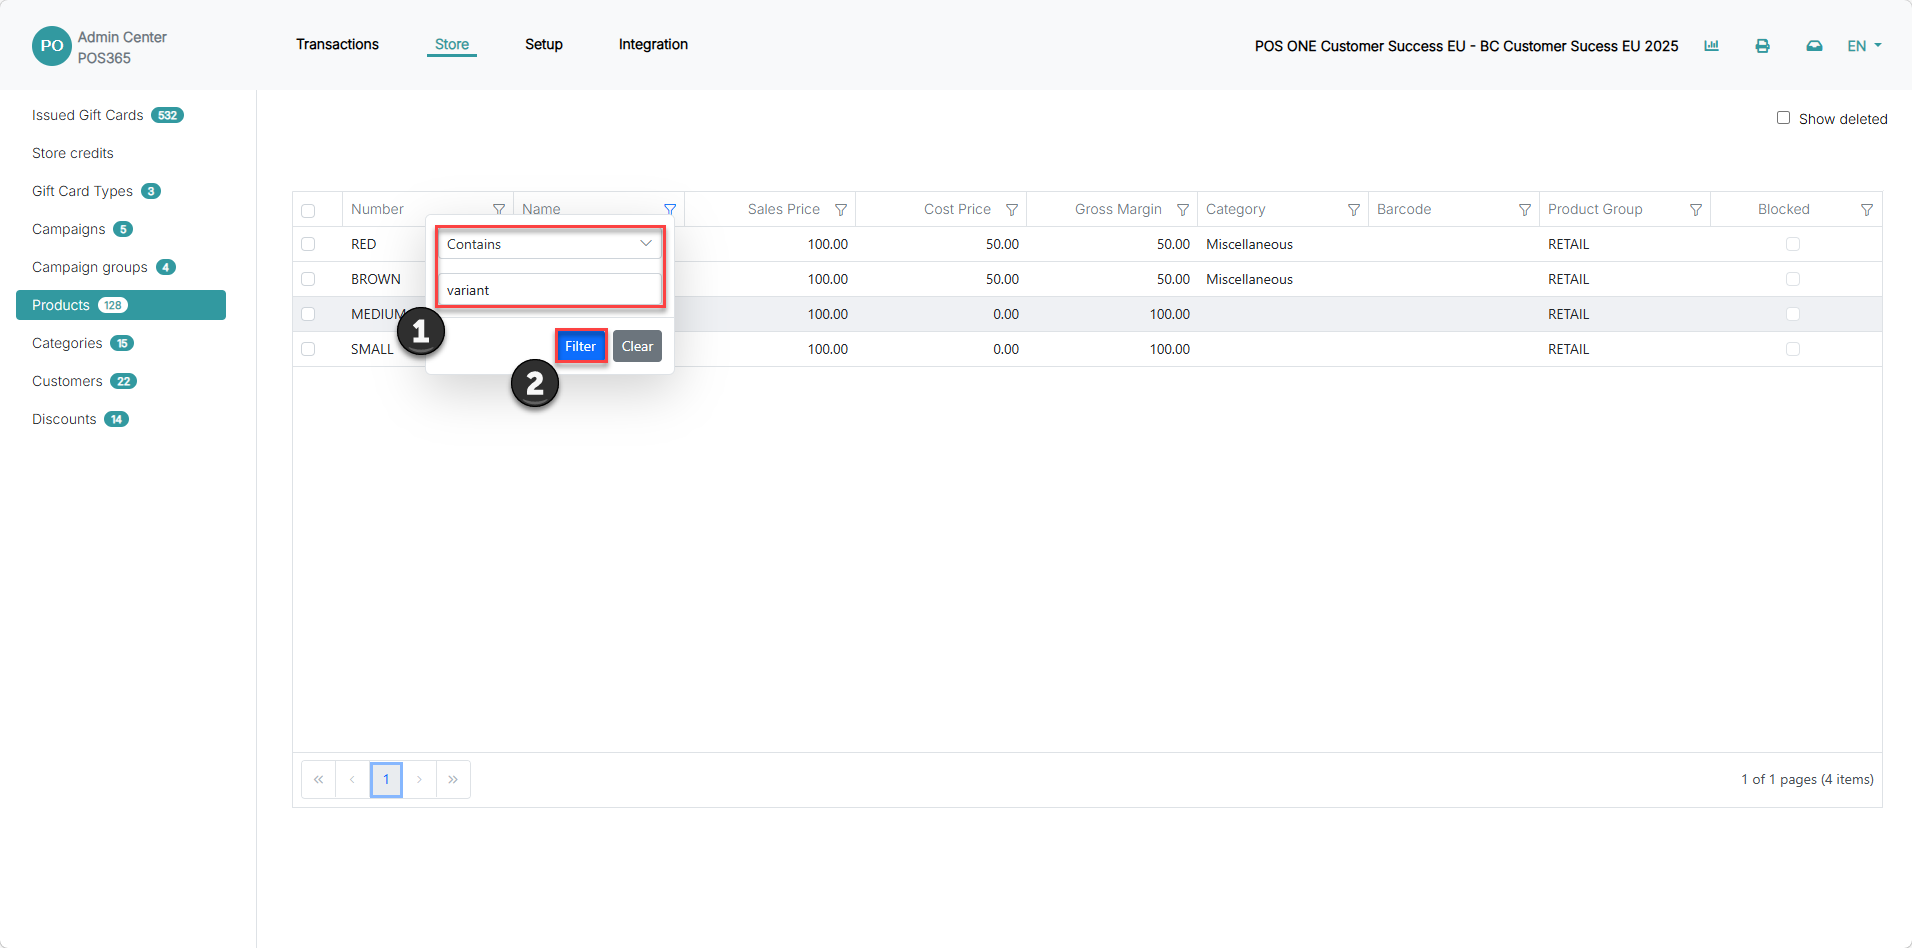The width and height of the screenshot is (1912, 948).
Task: Open Store credits in sidebar
Action: tap(73, 153)
